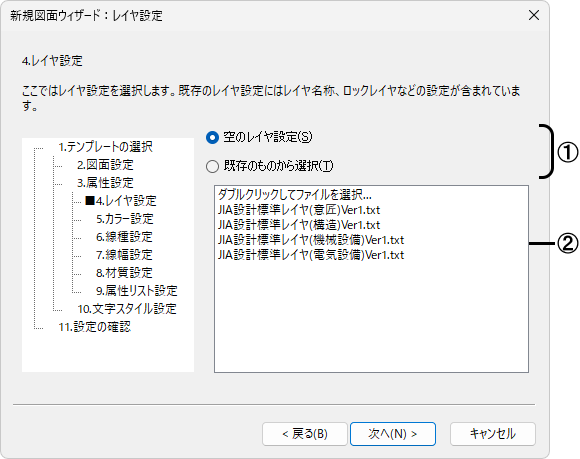This screenshot has width=580, height=459.
Task: Click 次へ(N) > to proceed
Action: [x=392, y=434]
